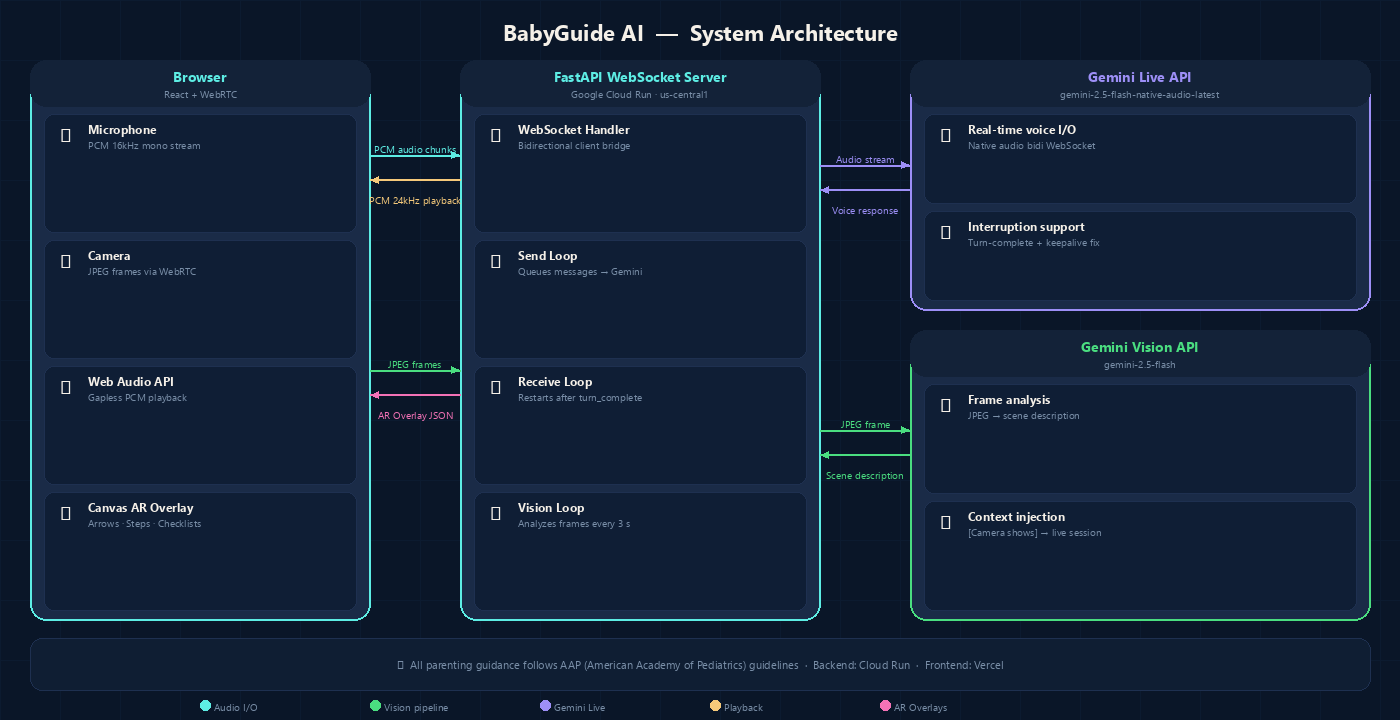Click the FastAPI WebSocket Server panel title
Viewport: 1400px width, 720px height.
pyautogui.click(x=640, y=77)
